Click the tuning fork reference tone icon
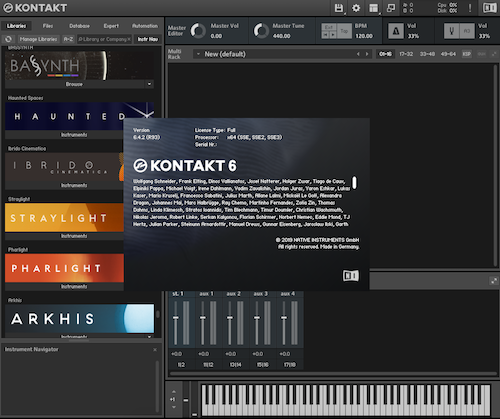 coord(452,31)
